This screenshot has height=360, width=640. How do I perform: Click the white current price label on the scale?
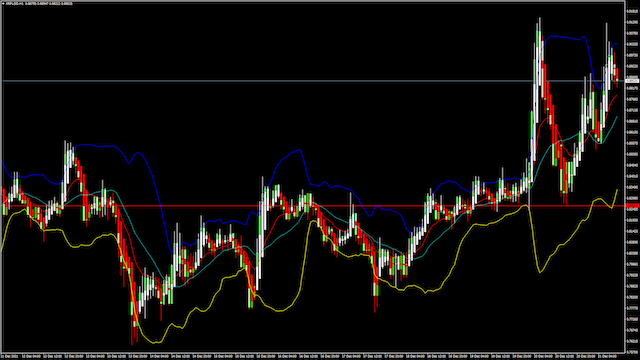coord(632,81)
